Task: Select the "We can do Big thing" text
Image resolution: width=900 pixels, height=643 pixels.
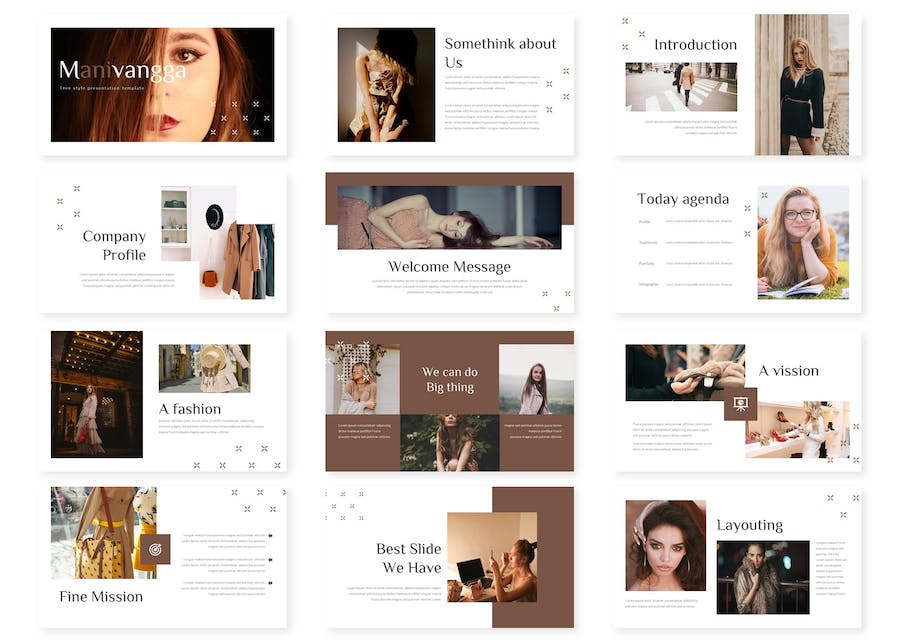Action: click(450, 379)
